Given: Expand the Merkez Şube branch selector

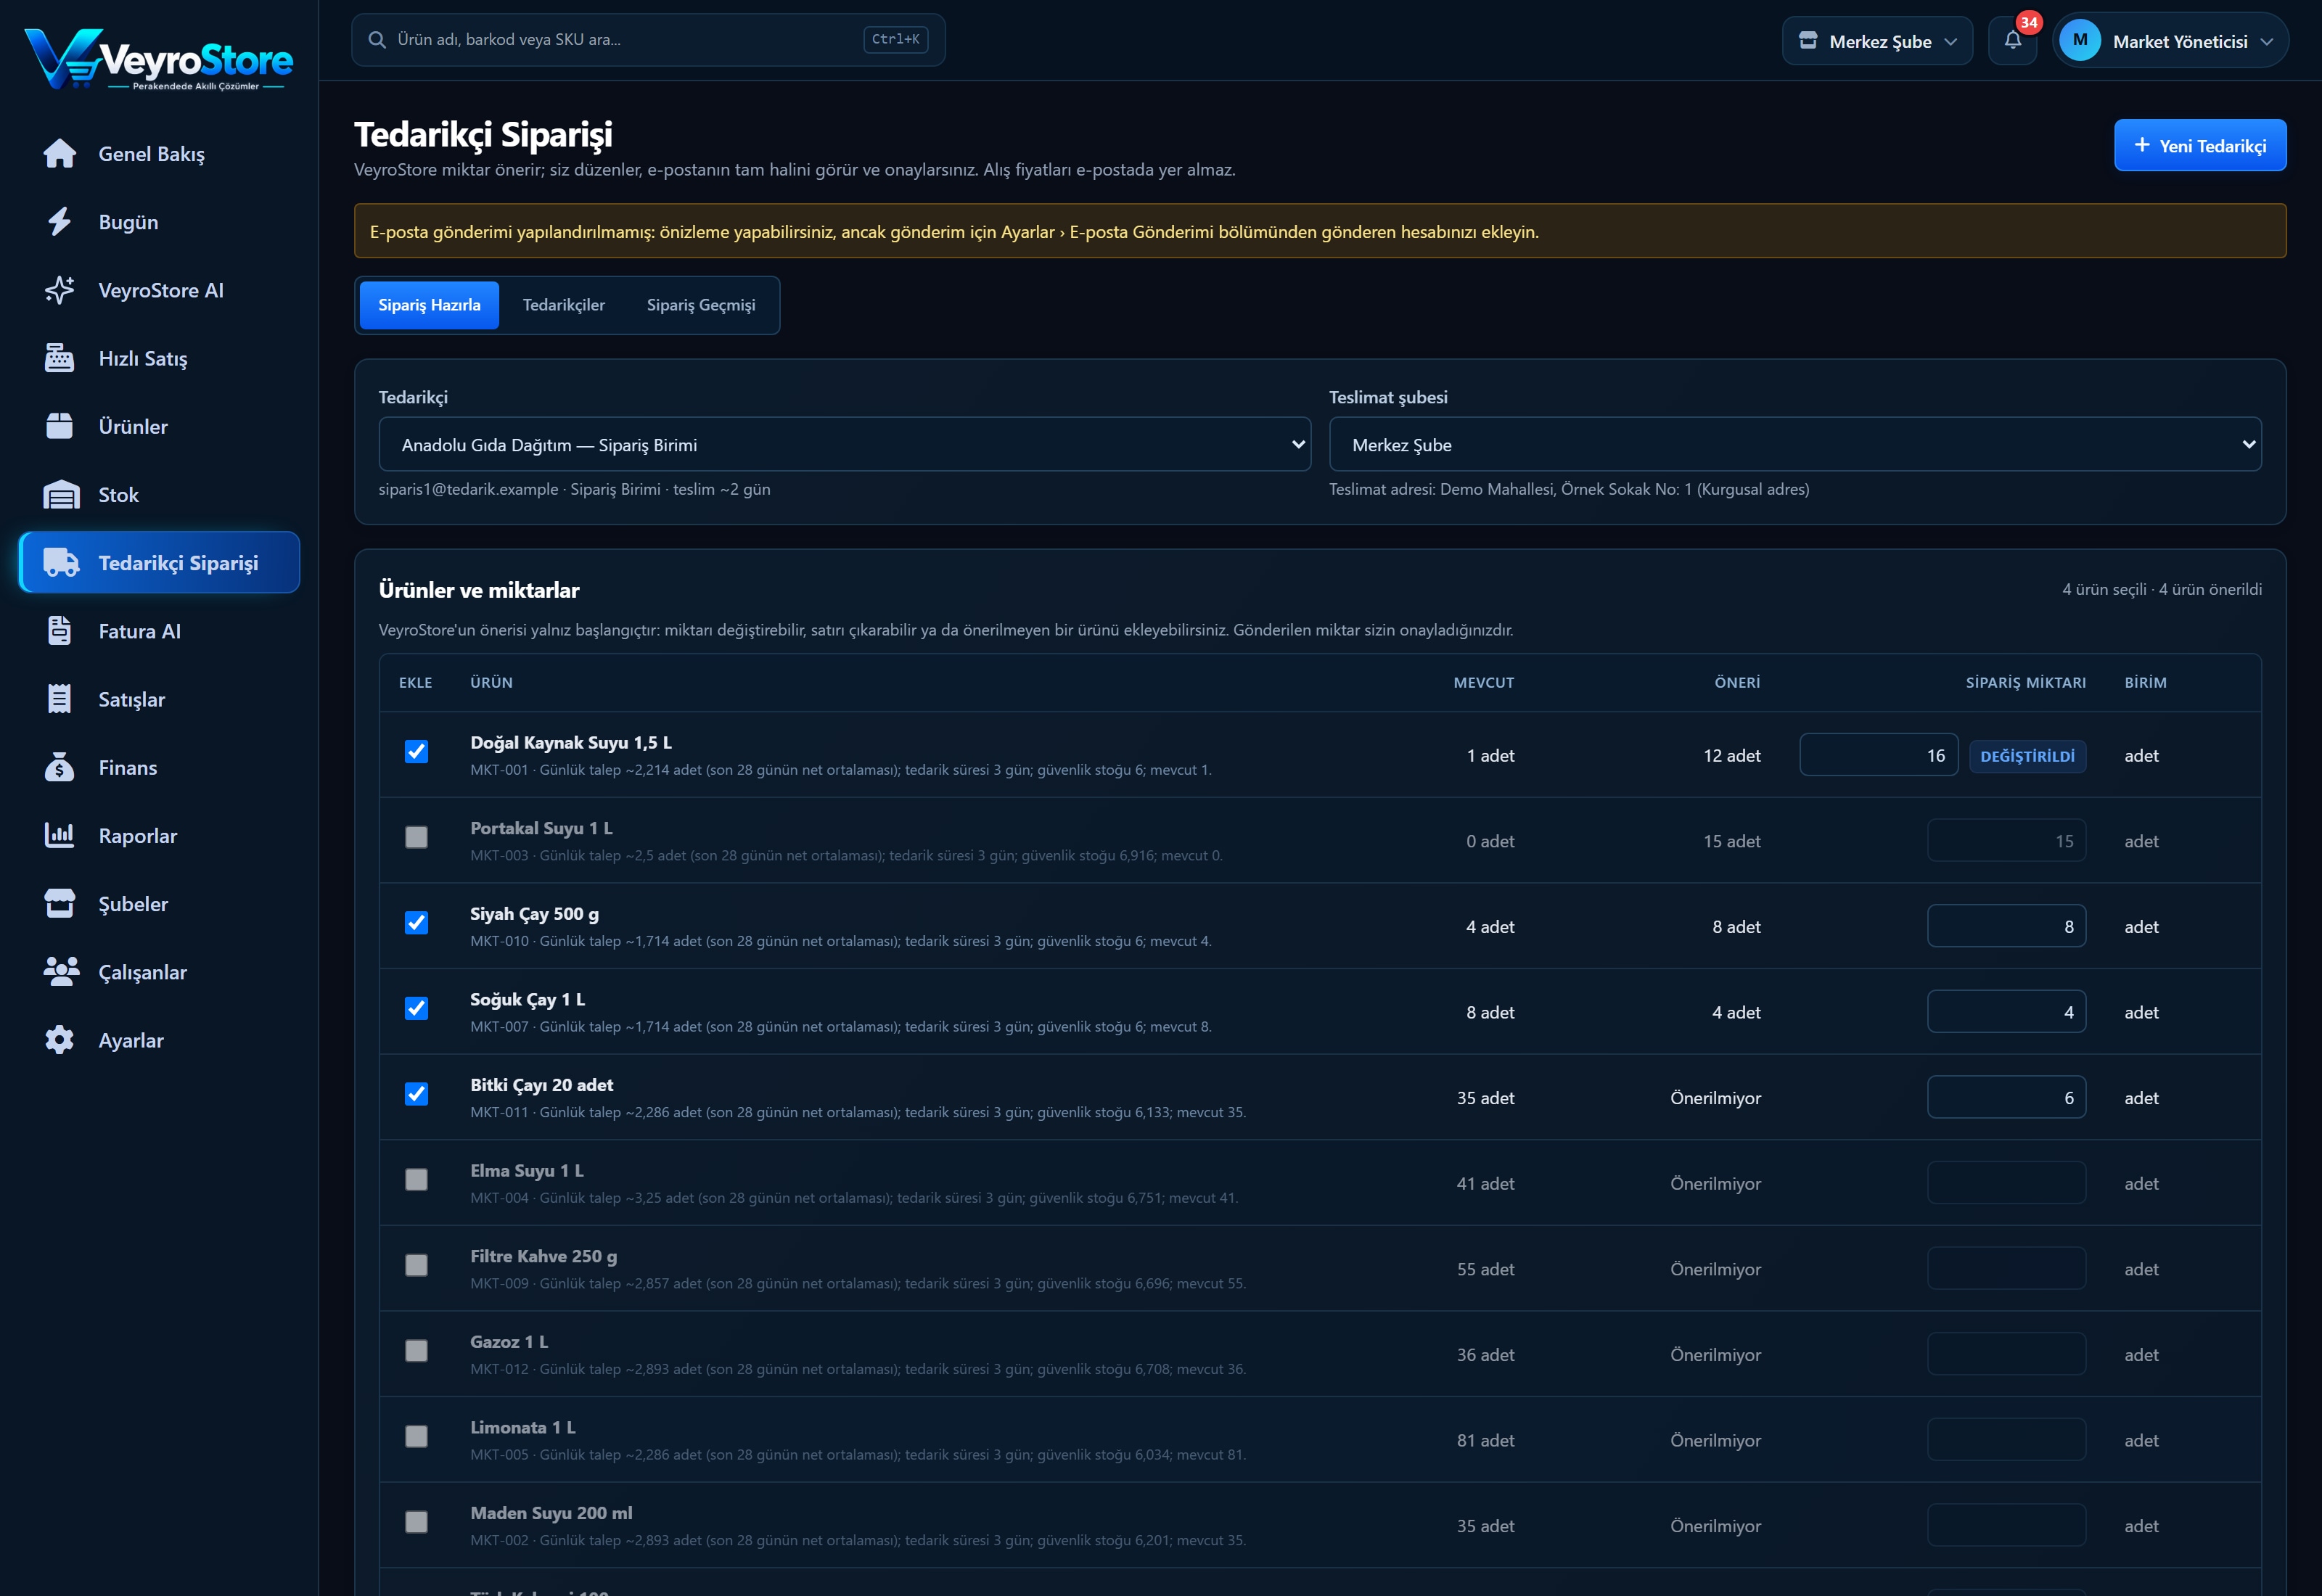Looking at the screenshot, I should click(x=1877, y=41).
